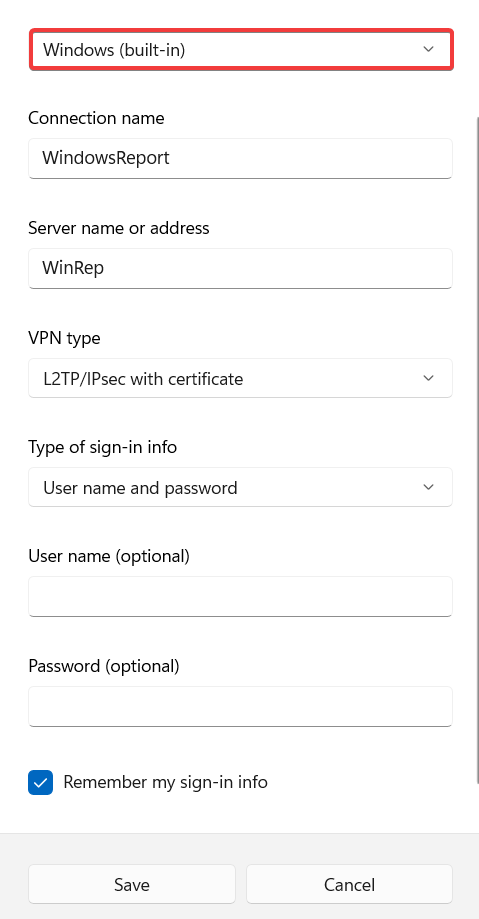This screenshot has height=919, width=479.
Task: Click the chevron arrow in VPN type box
Action: tap(429, 378)
